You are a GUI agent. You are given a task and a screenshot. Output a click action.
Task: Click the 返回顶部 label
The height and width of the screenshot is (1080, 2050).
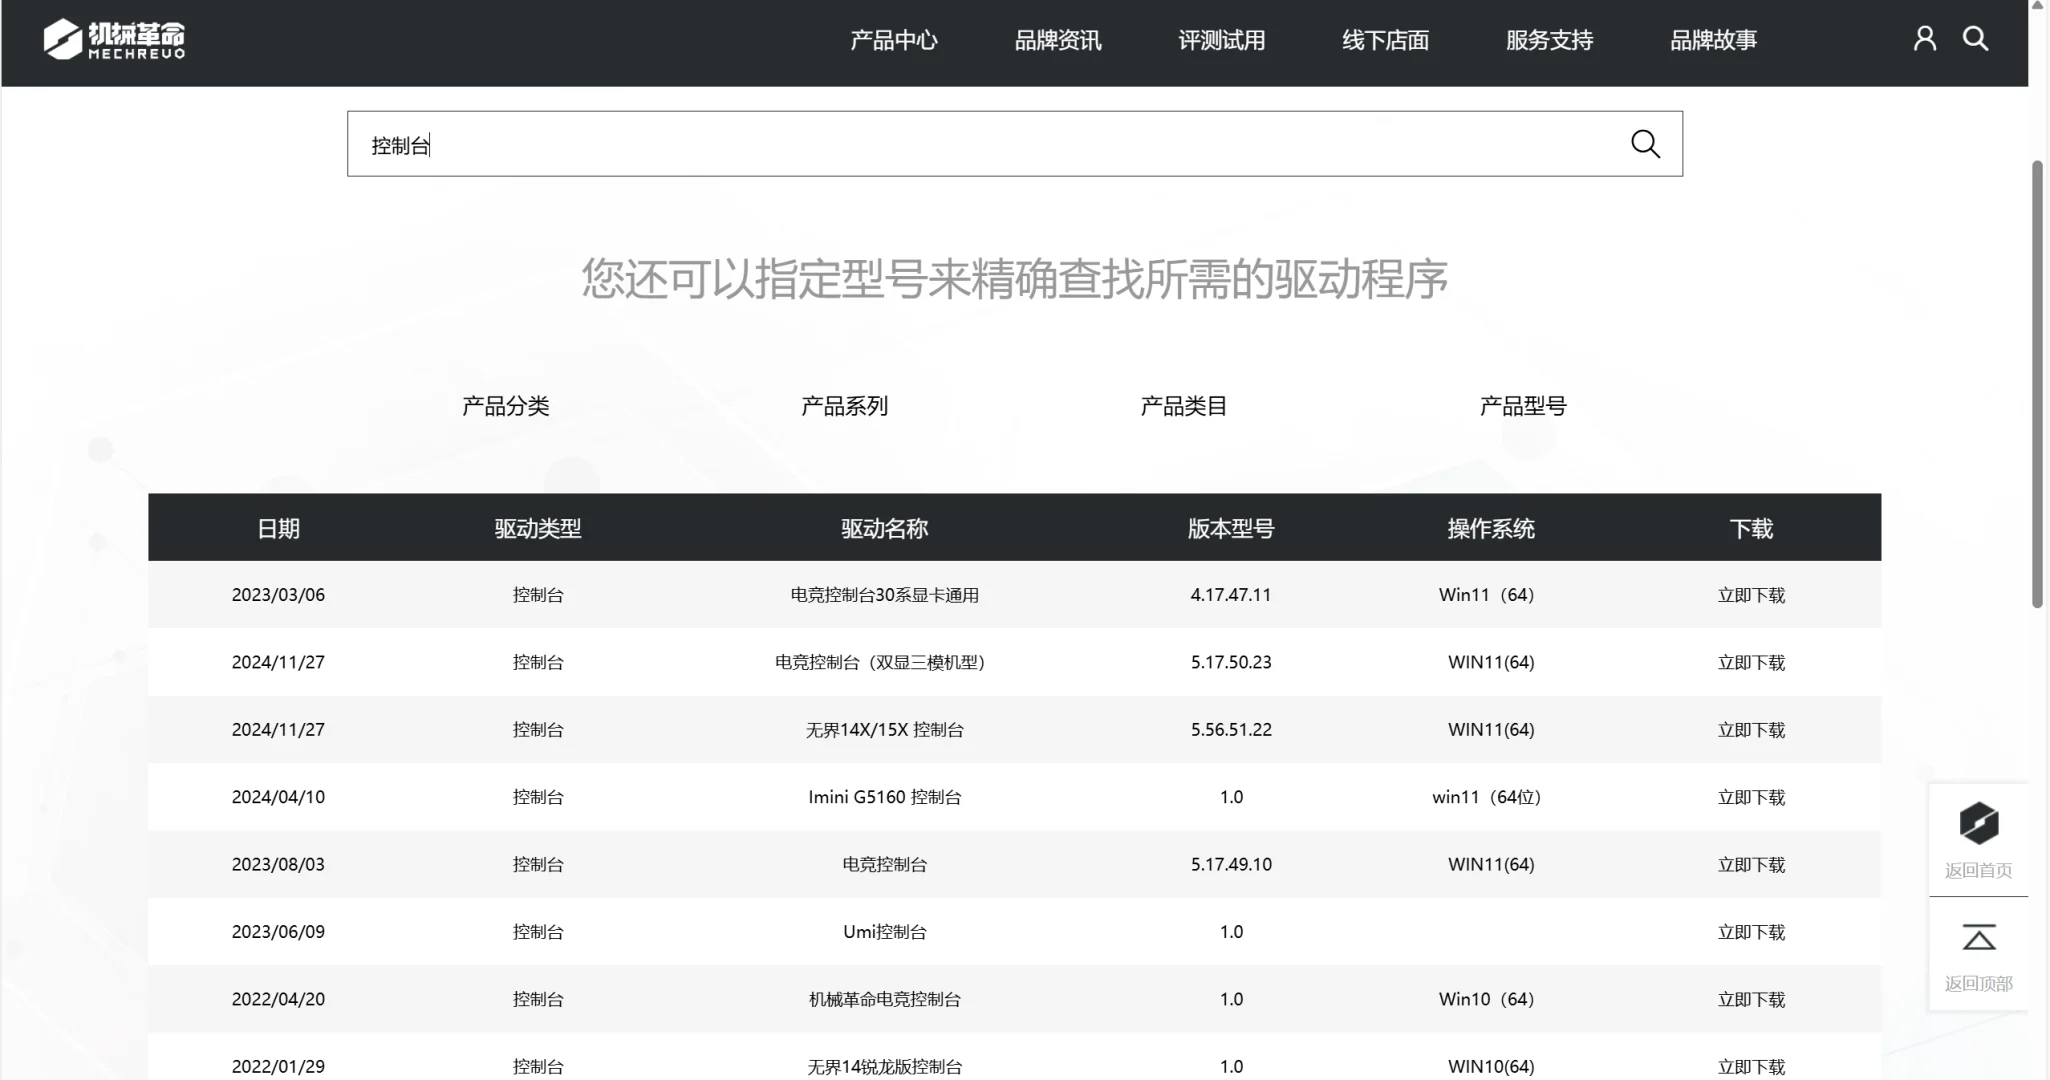[1978, 984]
